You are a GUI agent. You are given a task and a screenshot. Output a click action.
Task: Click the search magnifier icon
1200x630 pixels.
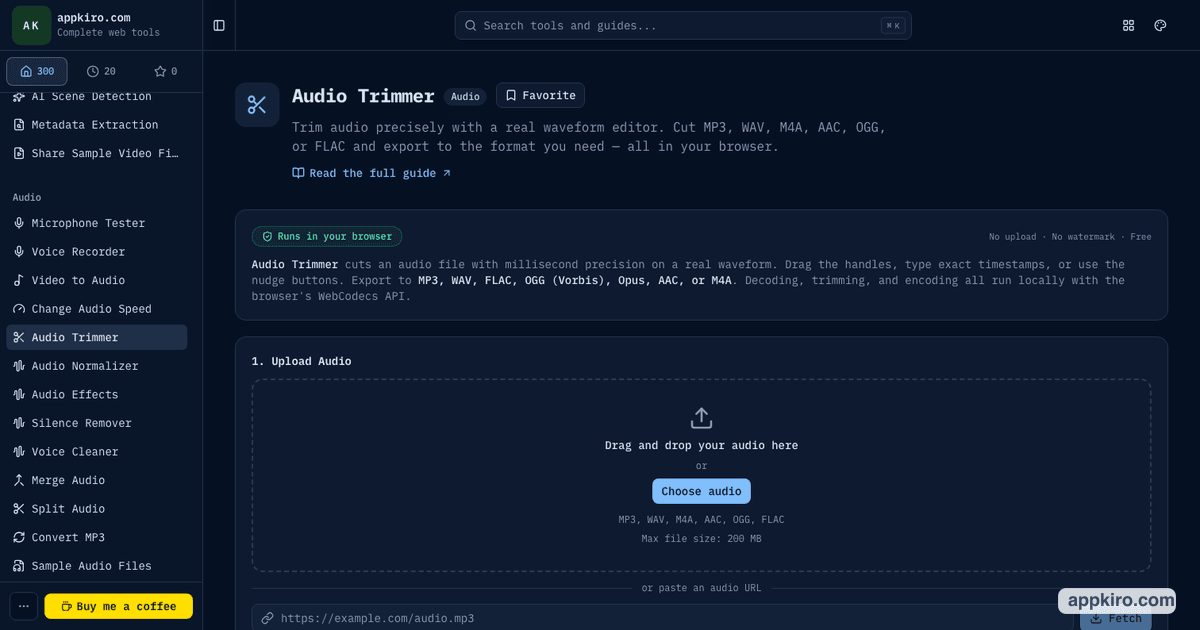[x=471, y=25]
